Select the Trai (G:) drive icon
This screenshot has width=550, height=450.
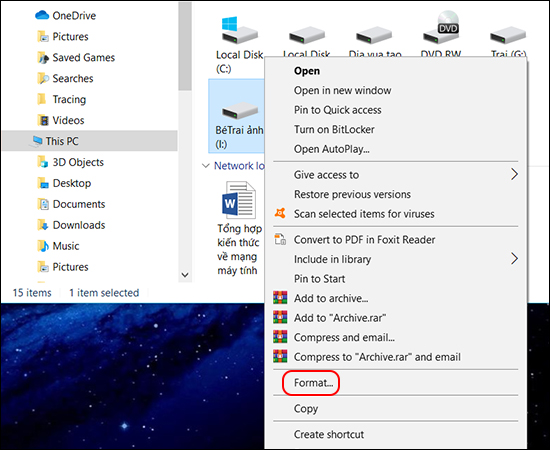tap(508, 35)
